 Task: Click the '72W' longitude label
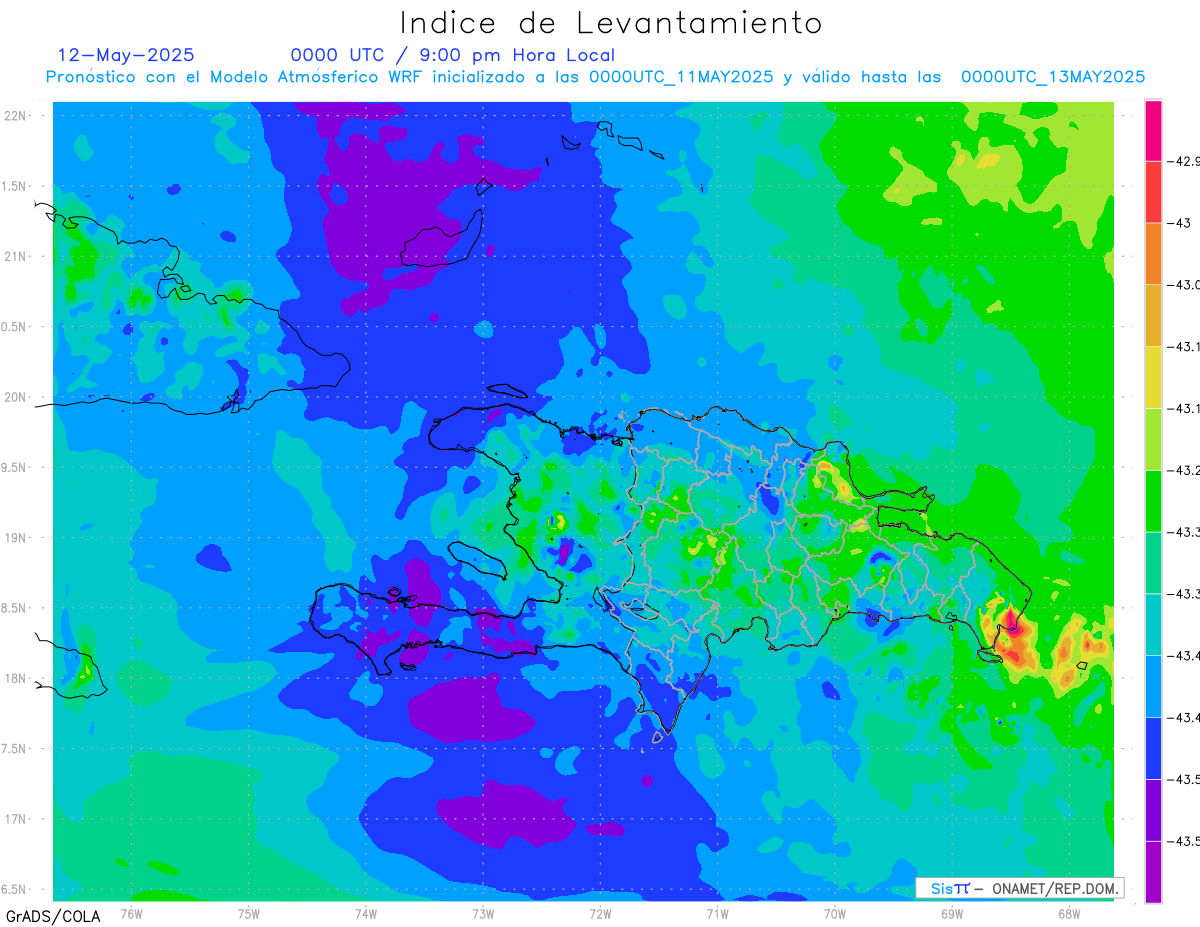(x=600, y=912)
